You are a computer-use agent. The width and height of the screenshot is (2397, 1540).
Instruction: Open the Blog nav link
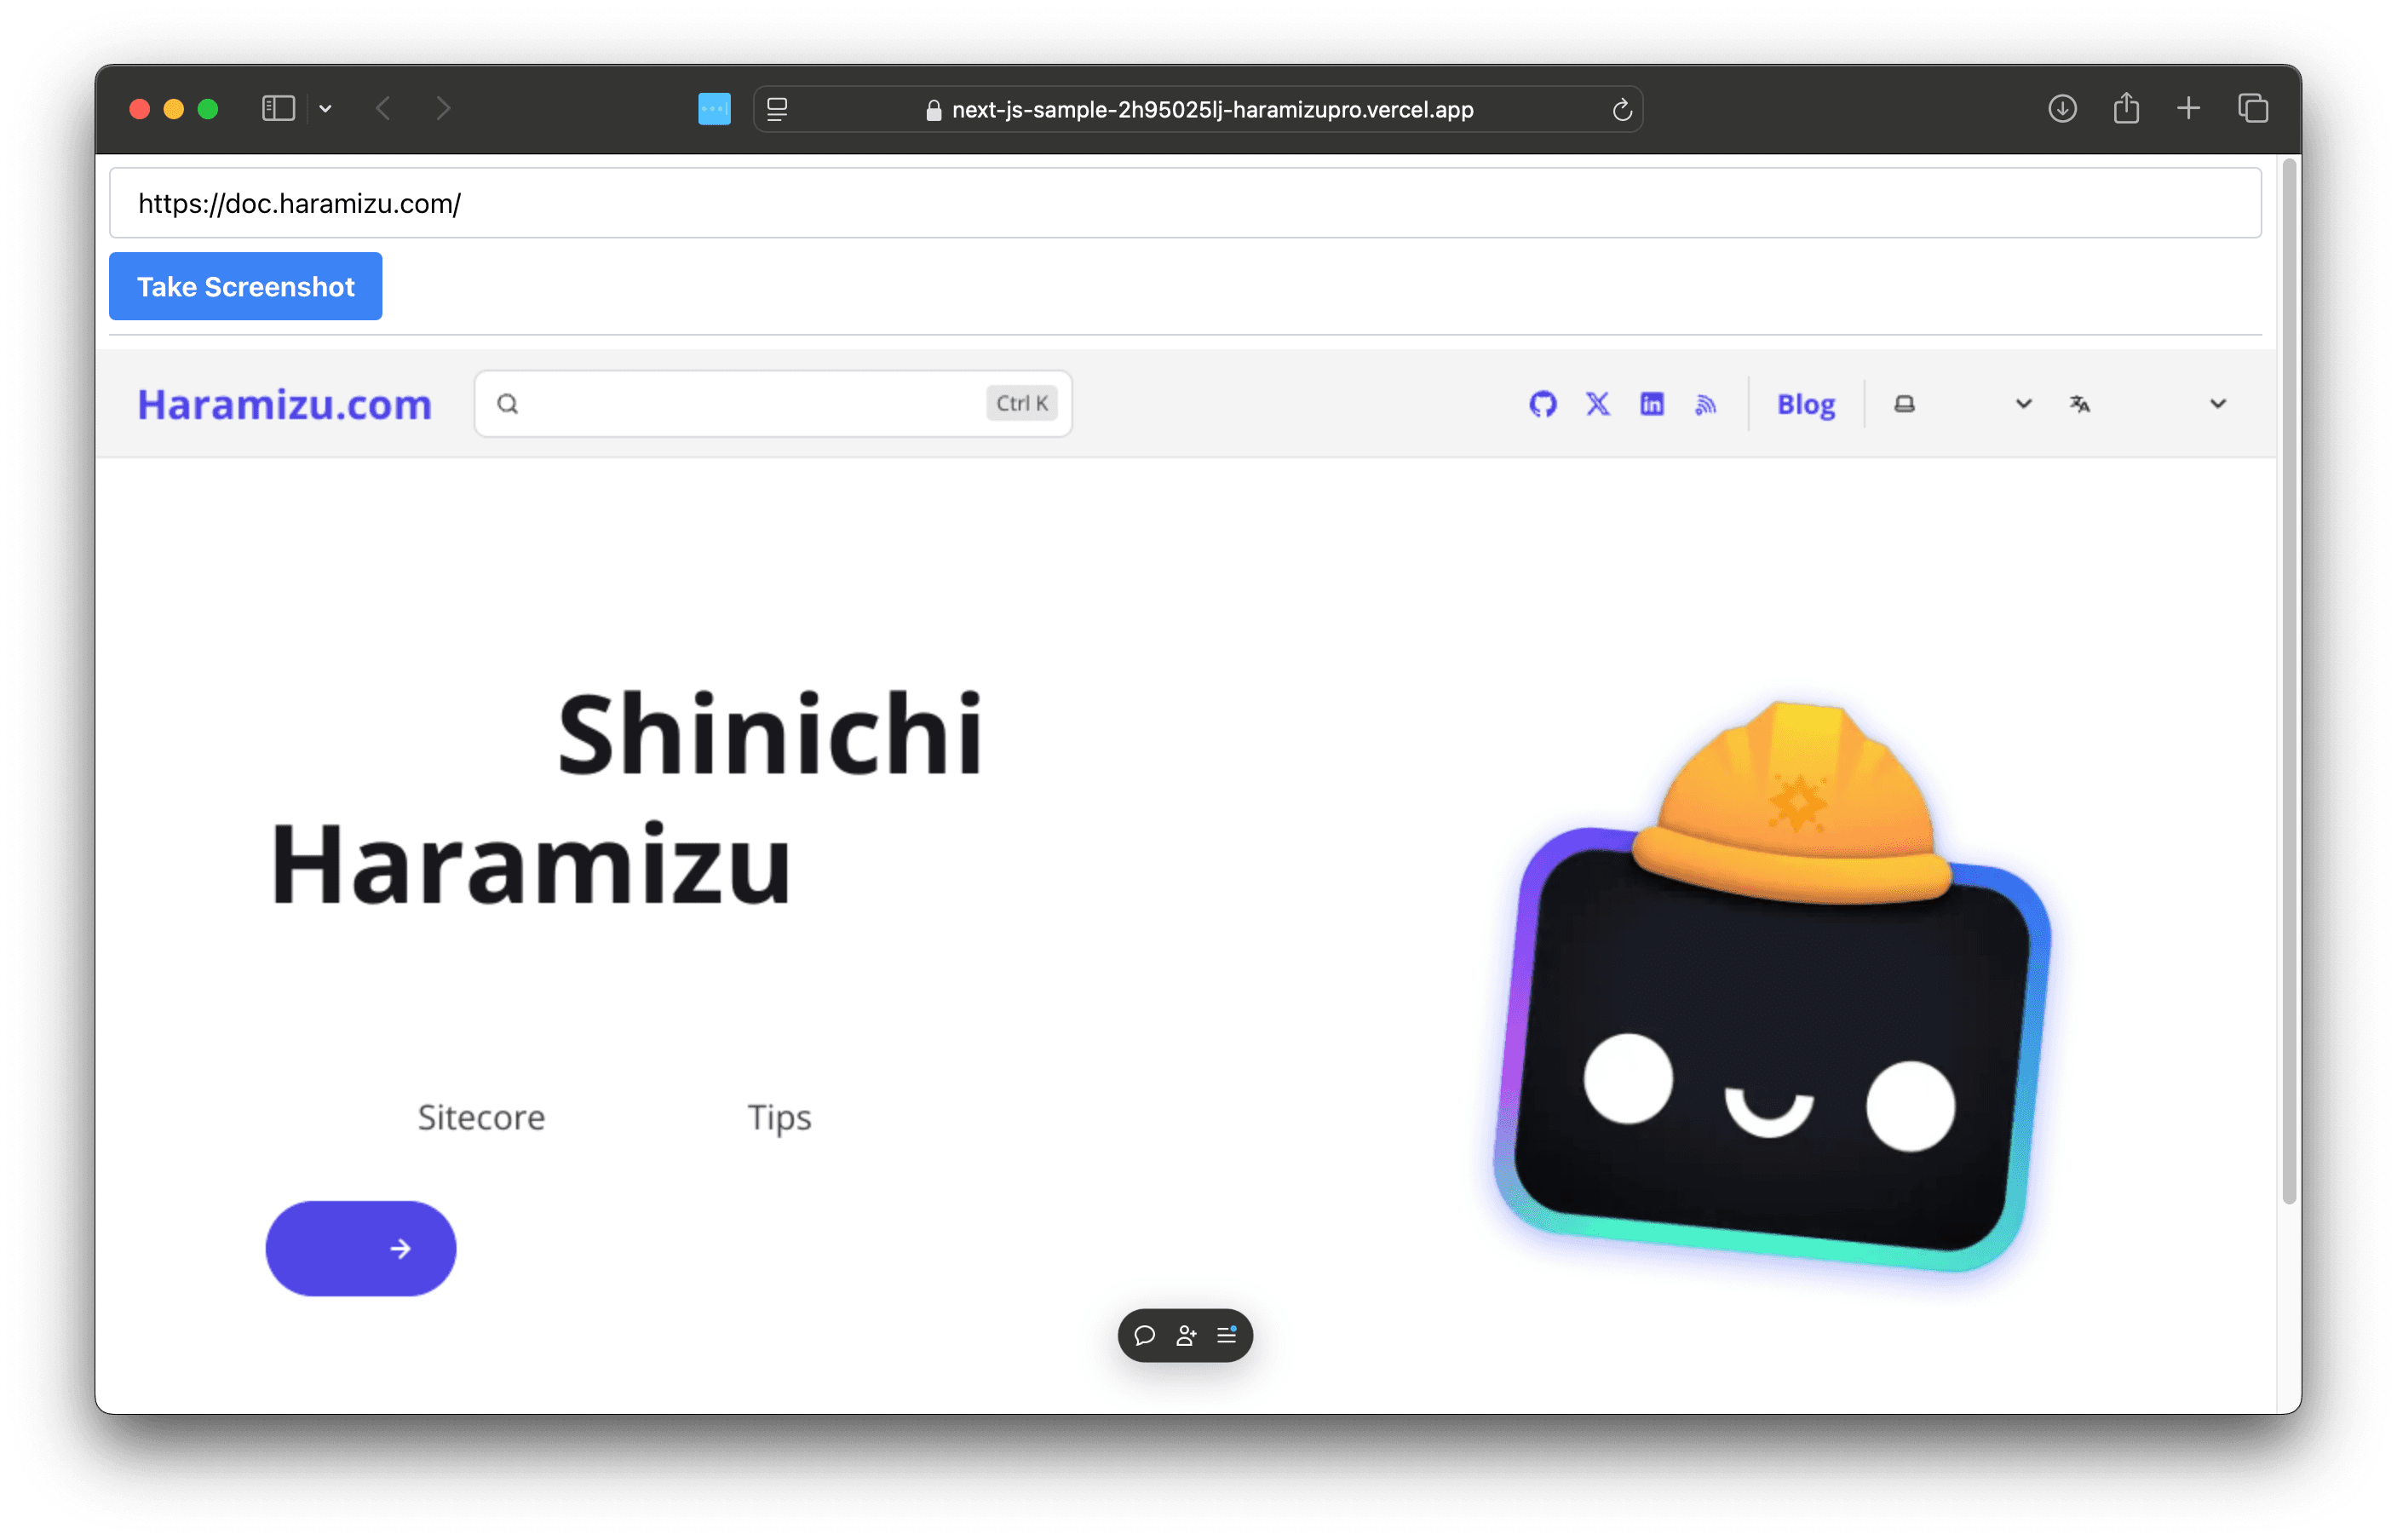point(1805,404)
